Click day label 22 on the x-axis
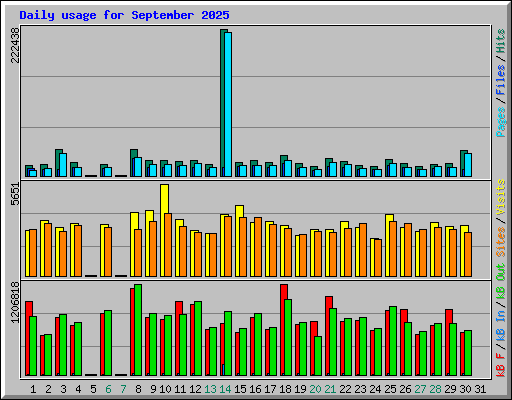The image size is (512, 400). pyautogui.click(x=345, y=389)
